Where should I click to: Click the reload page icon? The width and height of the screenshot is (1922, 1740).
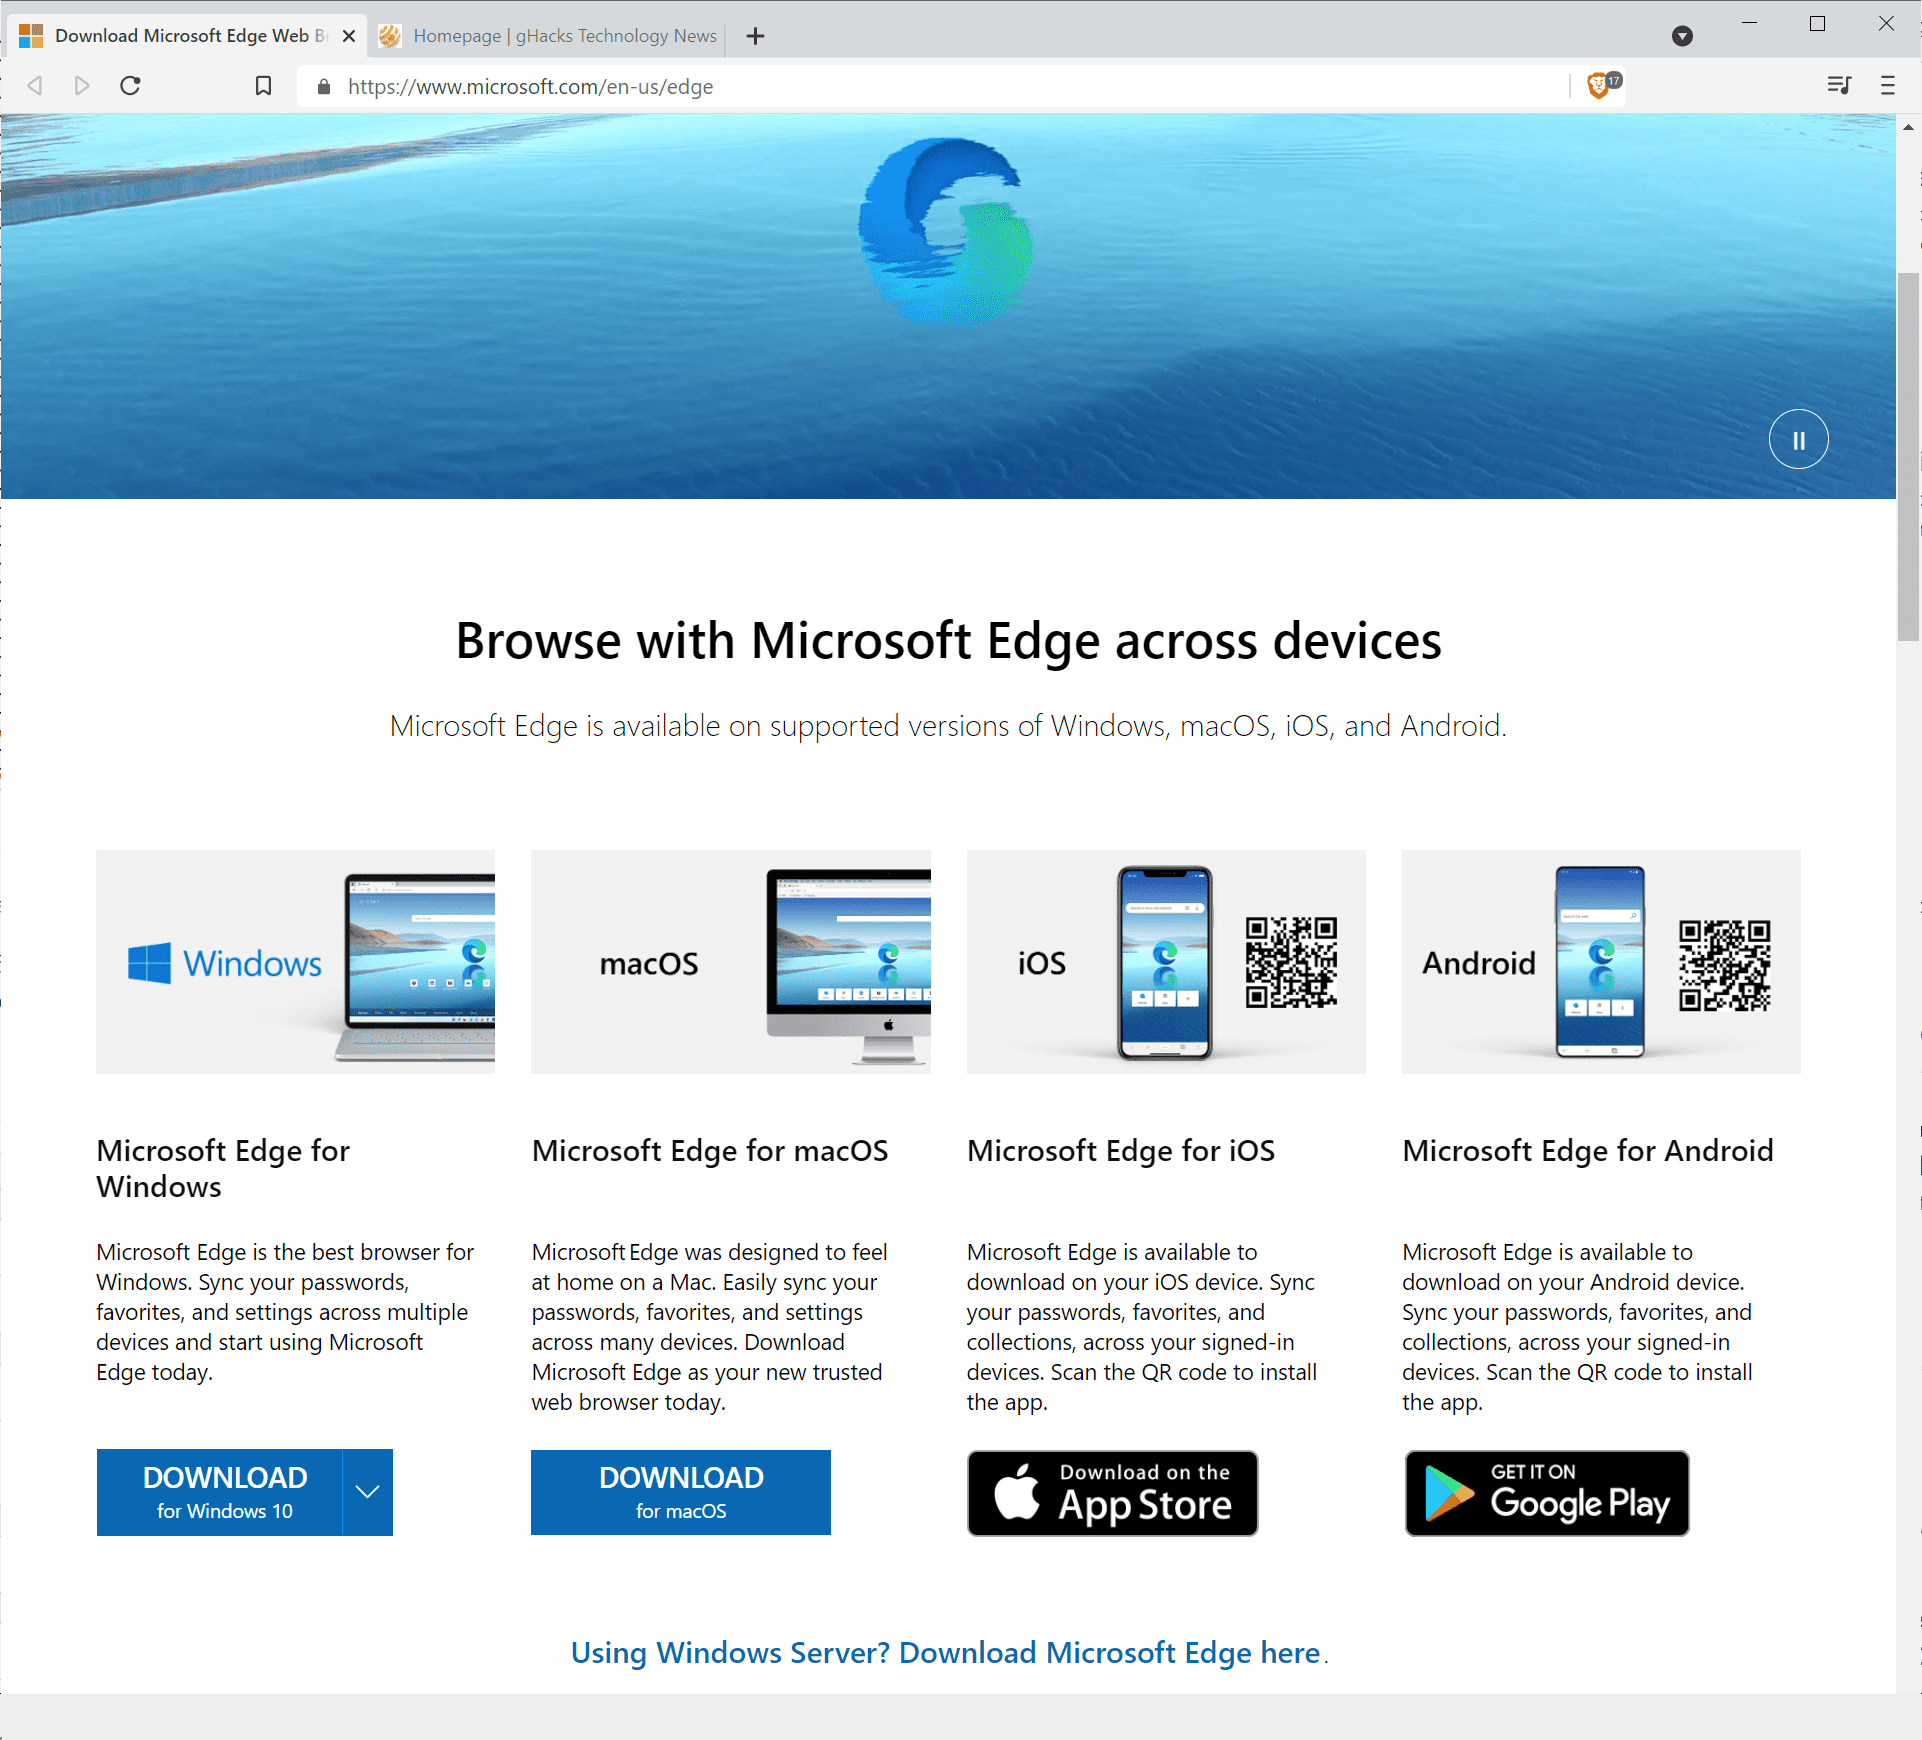pyautogui.click(x=134, y=85)
